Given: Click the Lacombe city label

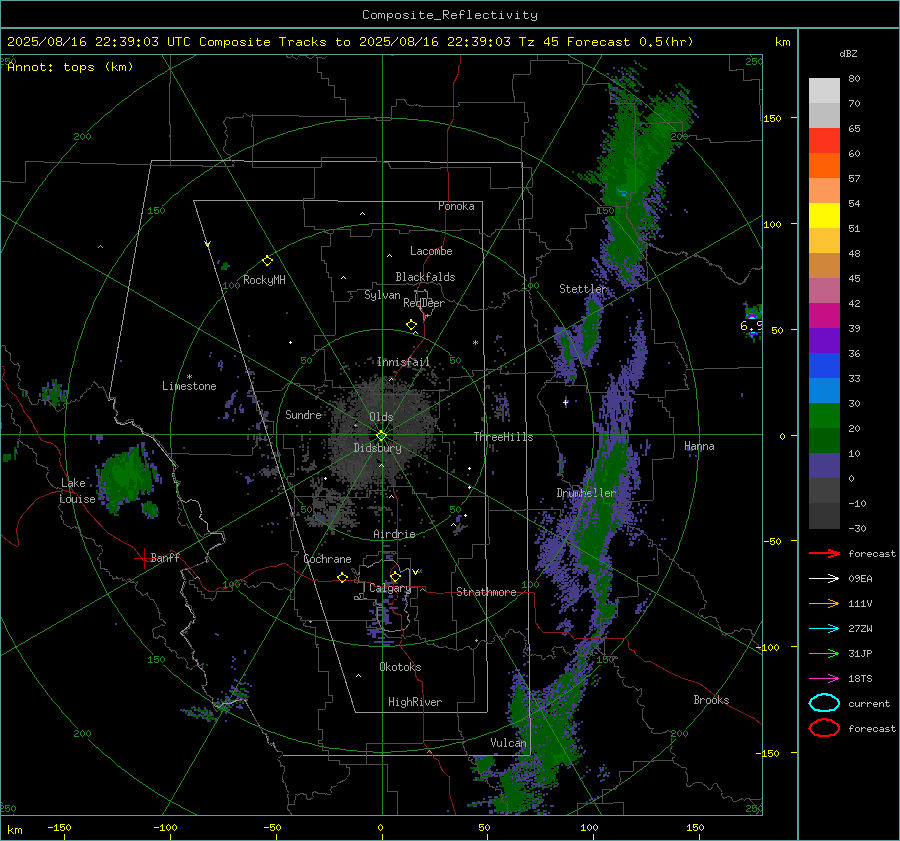Looking at the screenshot, I should 431,251.
